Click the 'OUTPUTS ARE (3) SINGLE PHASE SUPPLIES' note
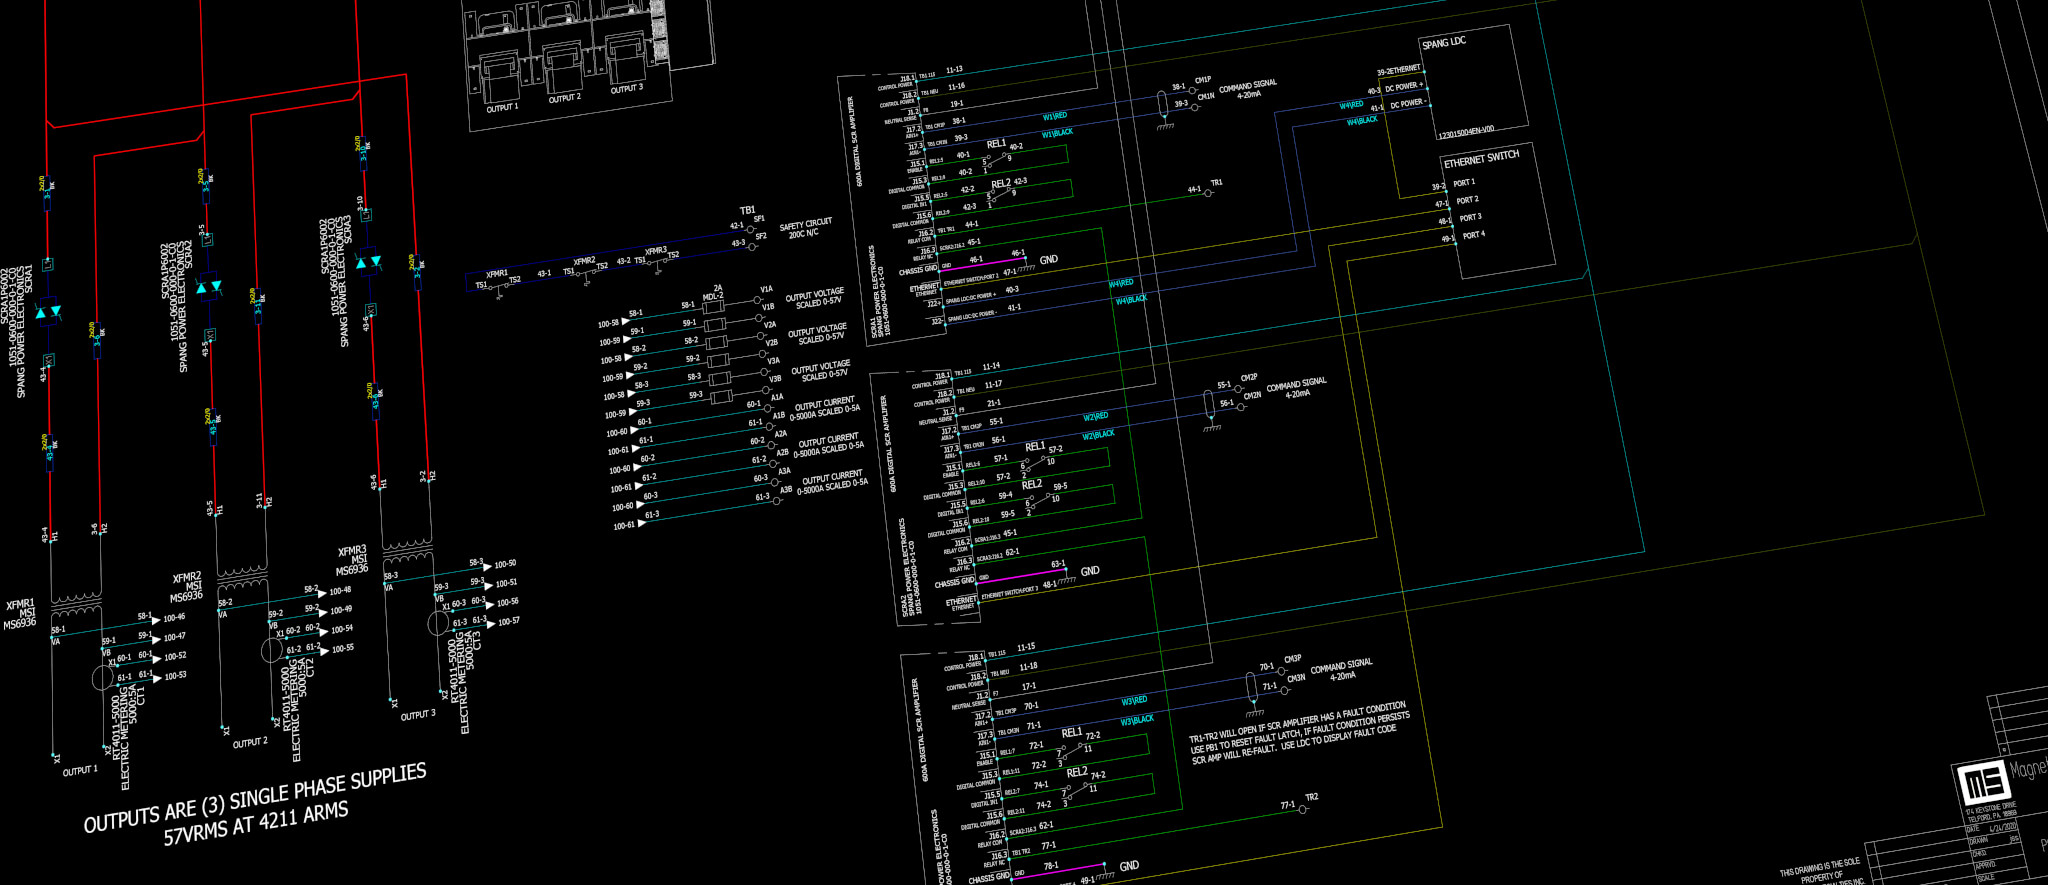 click(255, 798)
